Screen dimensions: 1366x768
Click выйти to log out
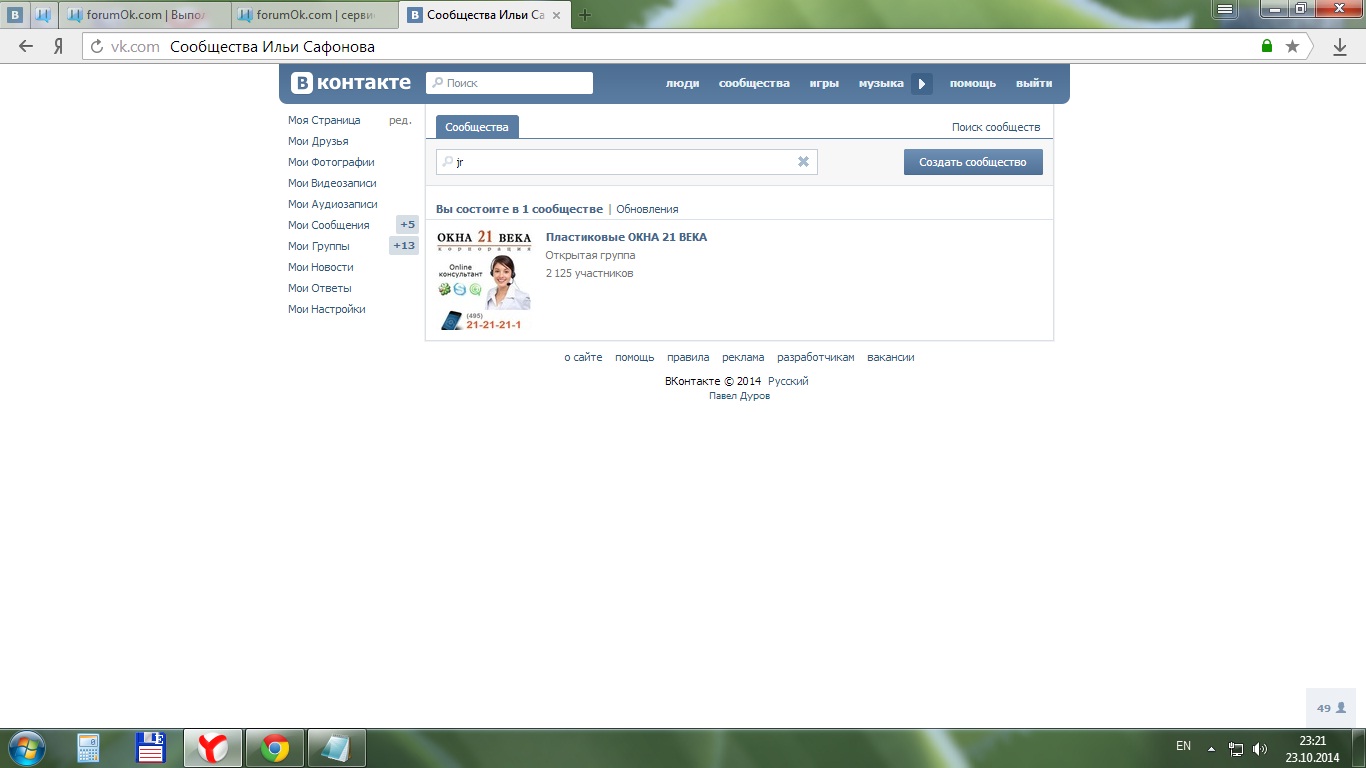(1034, 83)
